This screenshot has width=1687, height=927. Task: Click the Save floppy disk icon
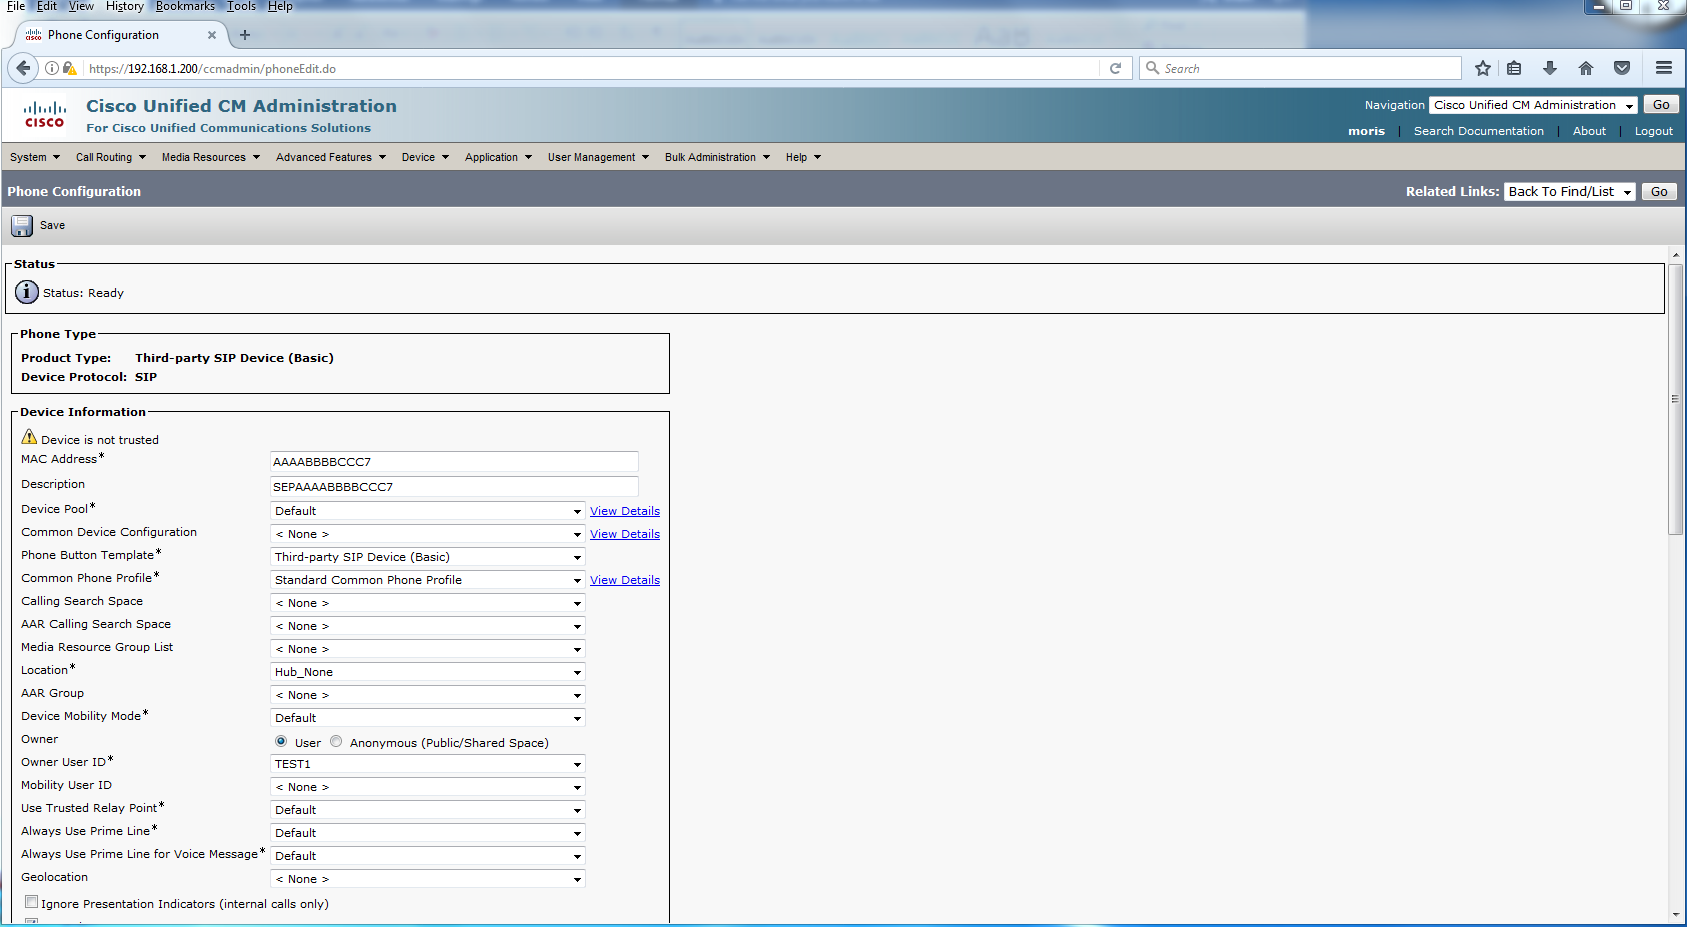[x=22, y=225]
